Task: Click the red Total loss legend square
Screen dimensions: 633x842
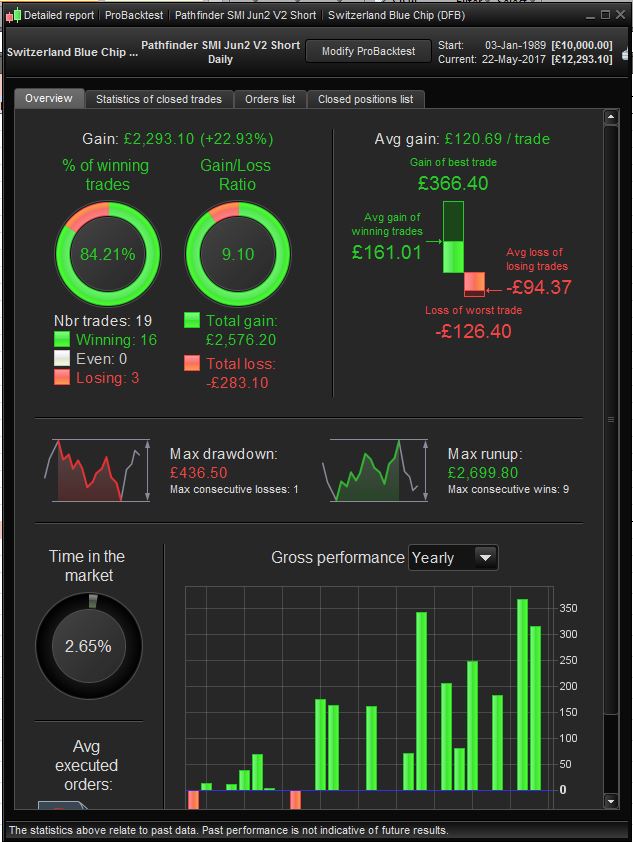Action: [192, 363]
